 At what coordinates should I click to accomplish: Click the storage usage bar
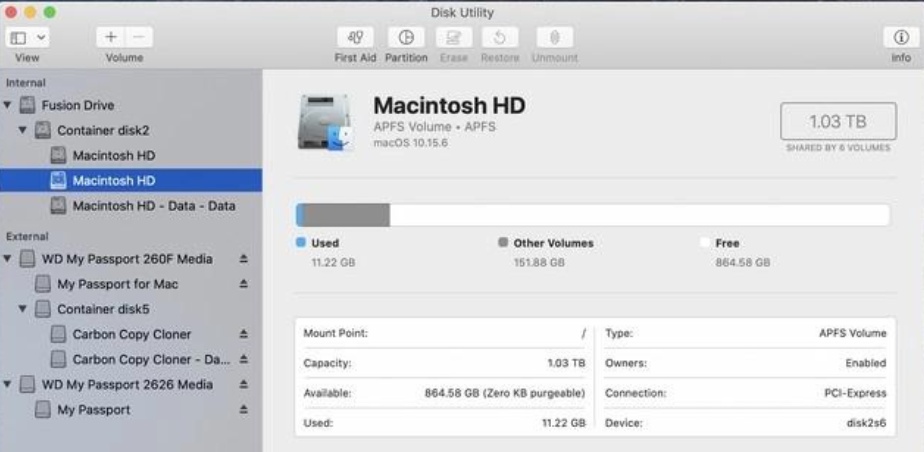coord(592,215)
